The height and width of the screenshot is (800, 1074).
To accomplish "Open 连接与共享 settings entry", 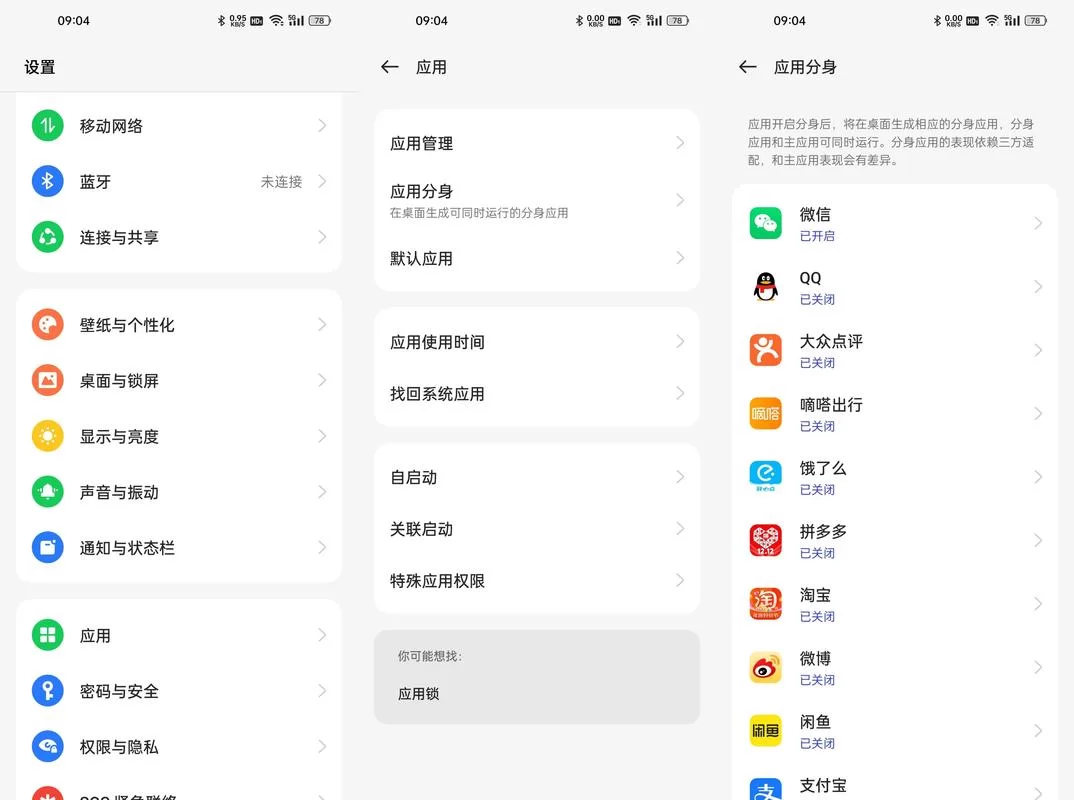I will pyautogui.click(x=179, y=237).
